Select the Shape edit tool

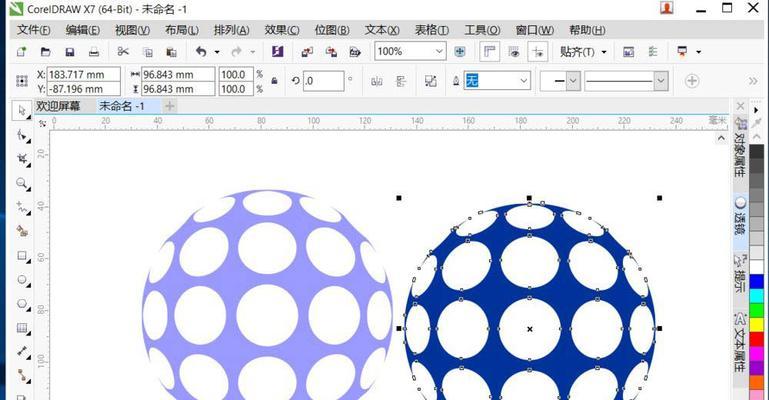tap(22, 135)
